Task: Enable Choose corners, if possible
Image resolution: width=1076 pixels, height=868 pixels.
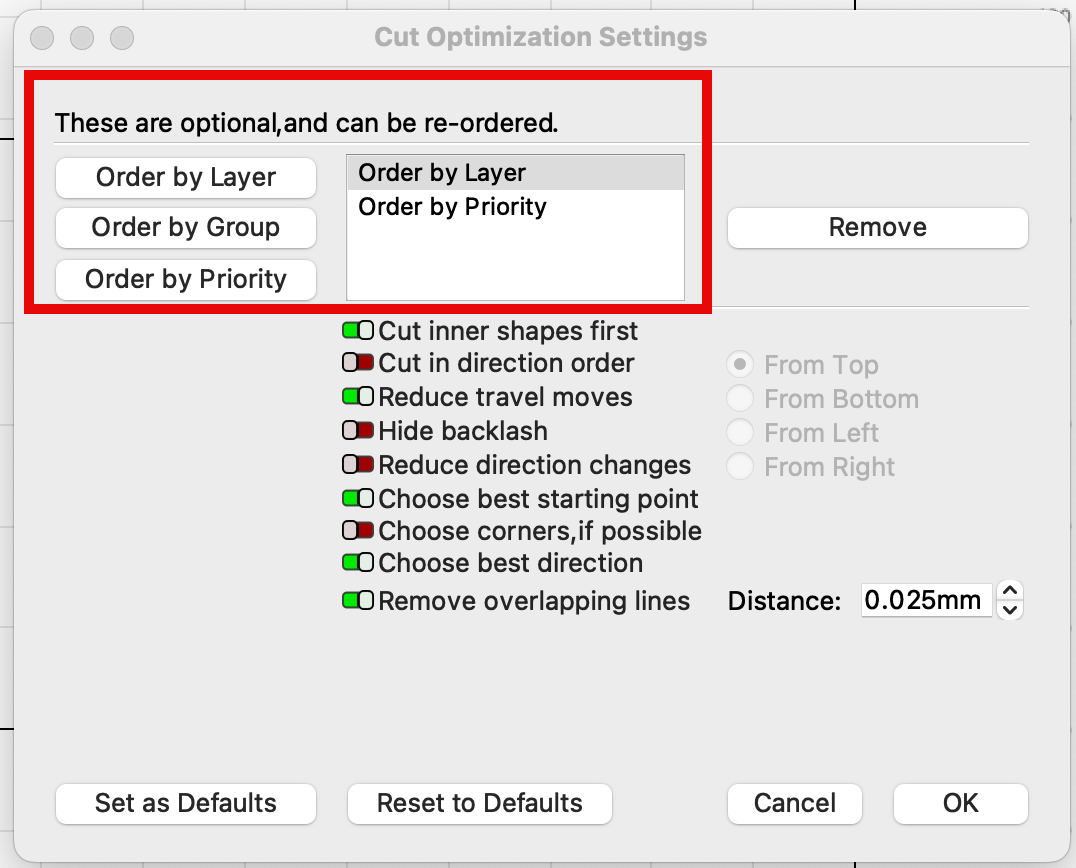Action: click(358, 531)
